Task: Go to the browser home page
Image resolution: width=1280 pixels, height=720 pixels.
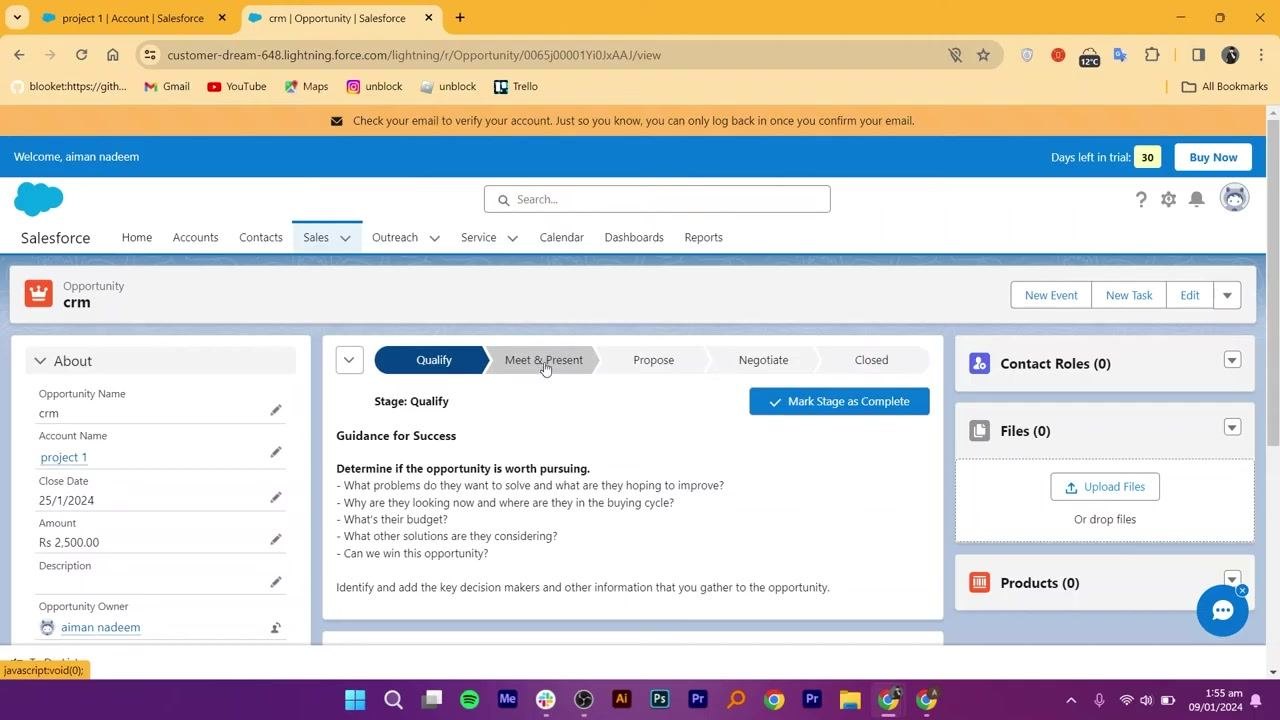Action: point(113,55)
